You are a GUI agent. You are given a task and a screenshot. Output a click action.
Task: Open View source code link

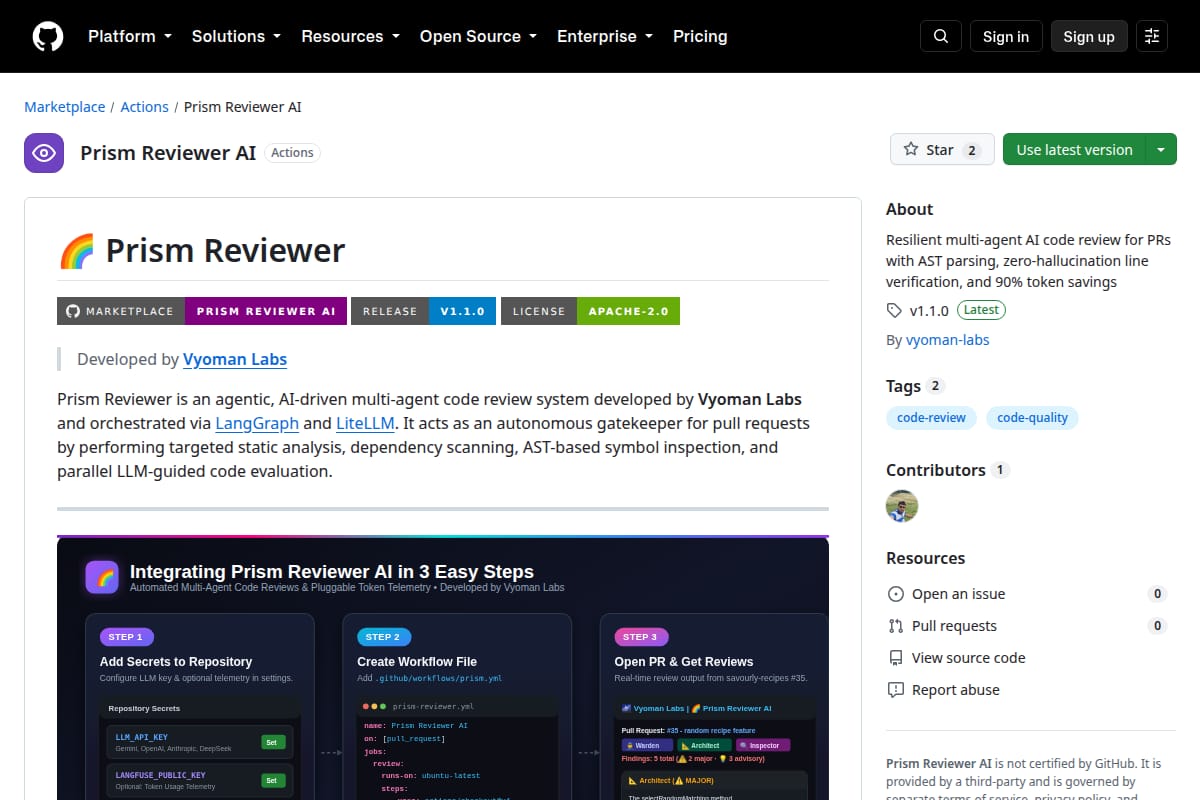click(x=969, y=658)
